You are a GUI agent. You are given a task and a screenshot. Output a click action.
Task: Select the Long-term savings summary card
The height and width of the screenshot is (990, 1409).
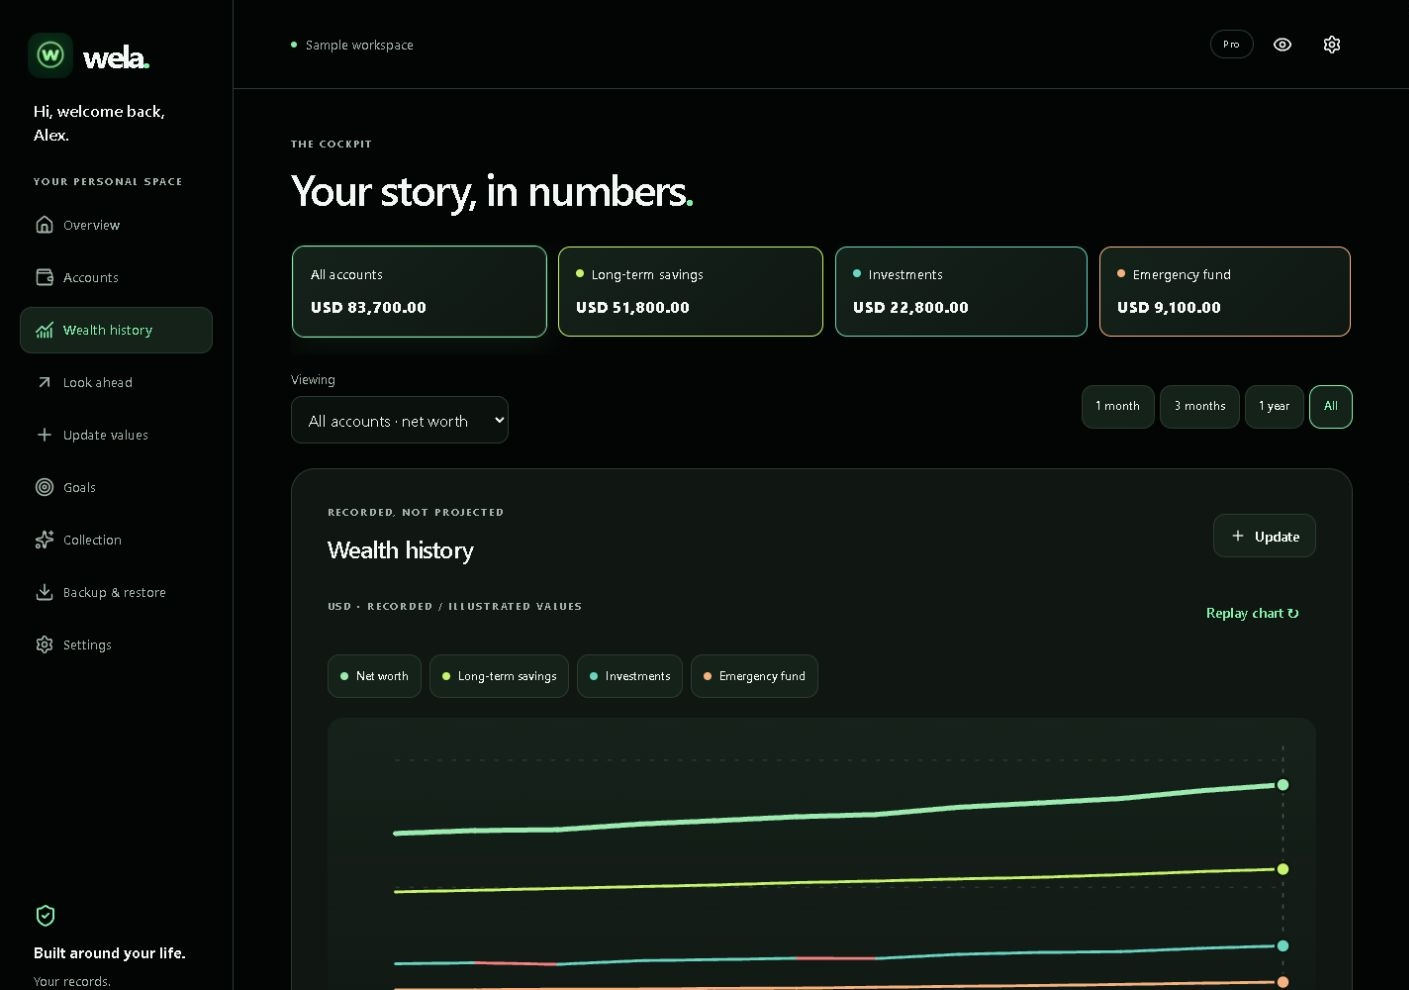690,291
